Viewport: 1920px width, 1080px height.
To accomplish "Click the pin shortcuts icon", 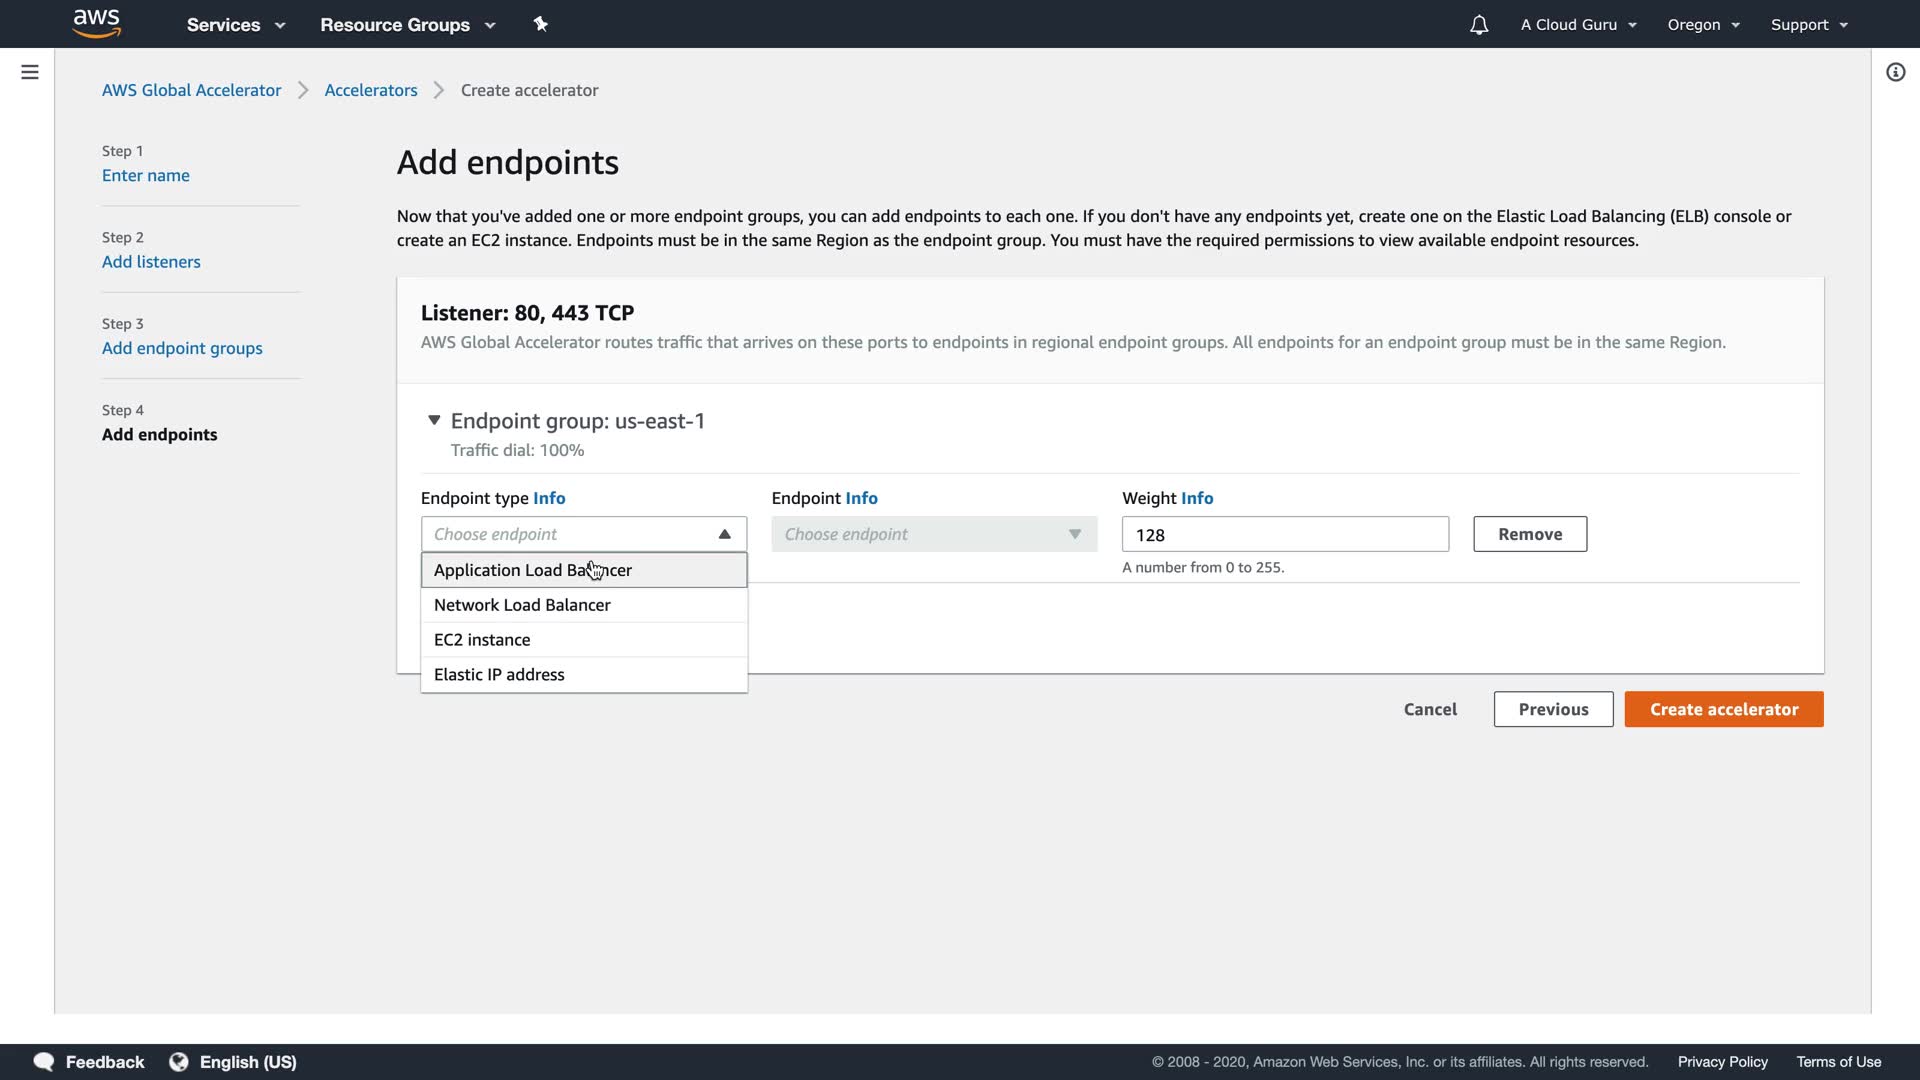I will (x=540, y=24).
